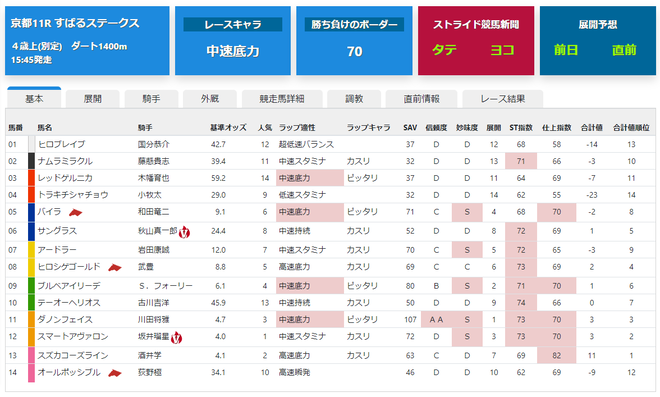Image resolution: width=660 pixels, height=397 pixels.
Task: Click the 仕上指数 column header
Action: click(x=556, y=128)
